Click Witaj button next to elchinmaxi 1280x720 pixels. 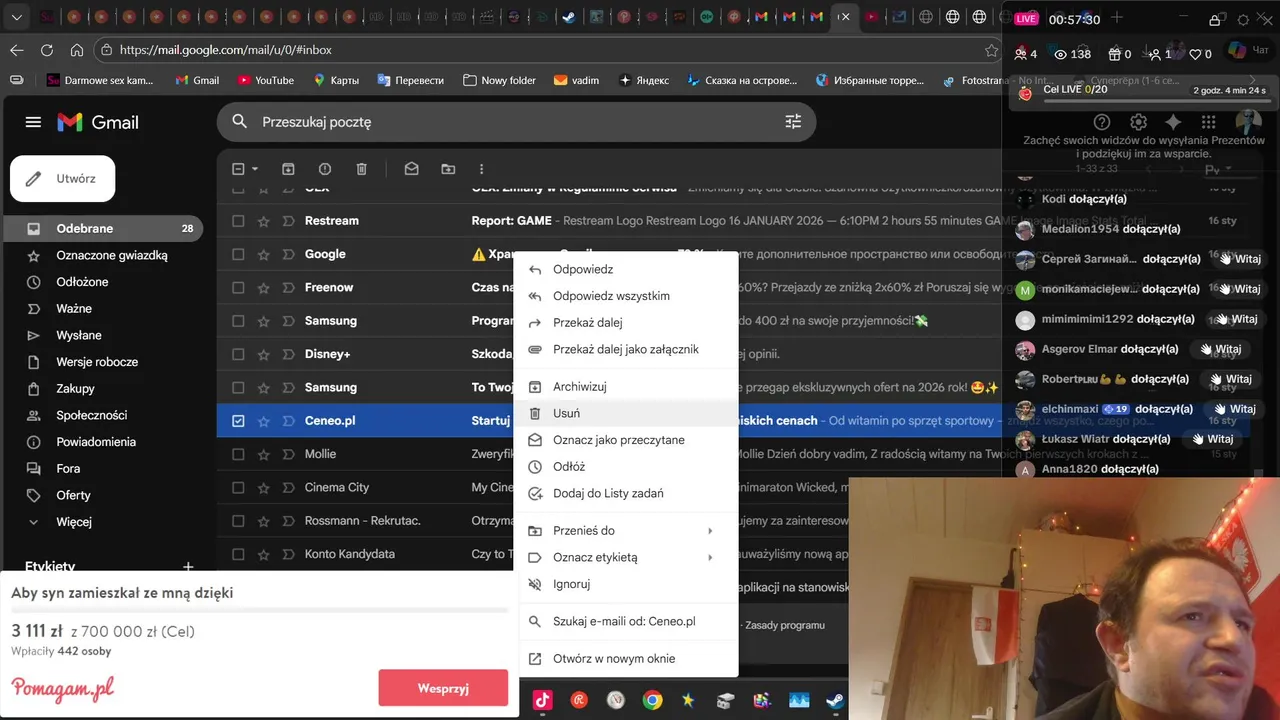[x=1236, y=409]
